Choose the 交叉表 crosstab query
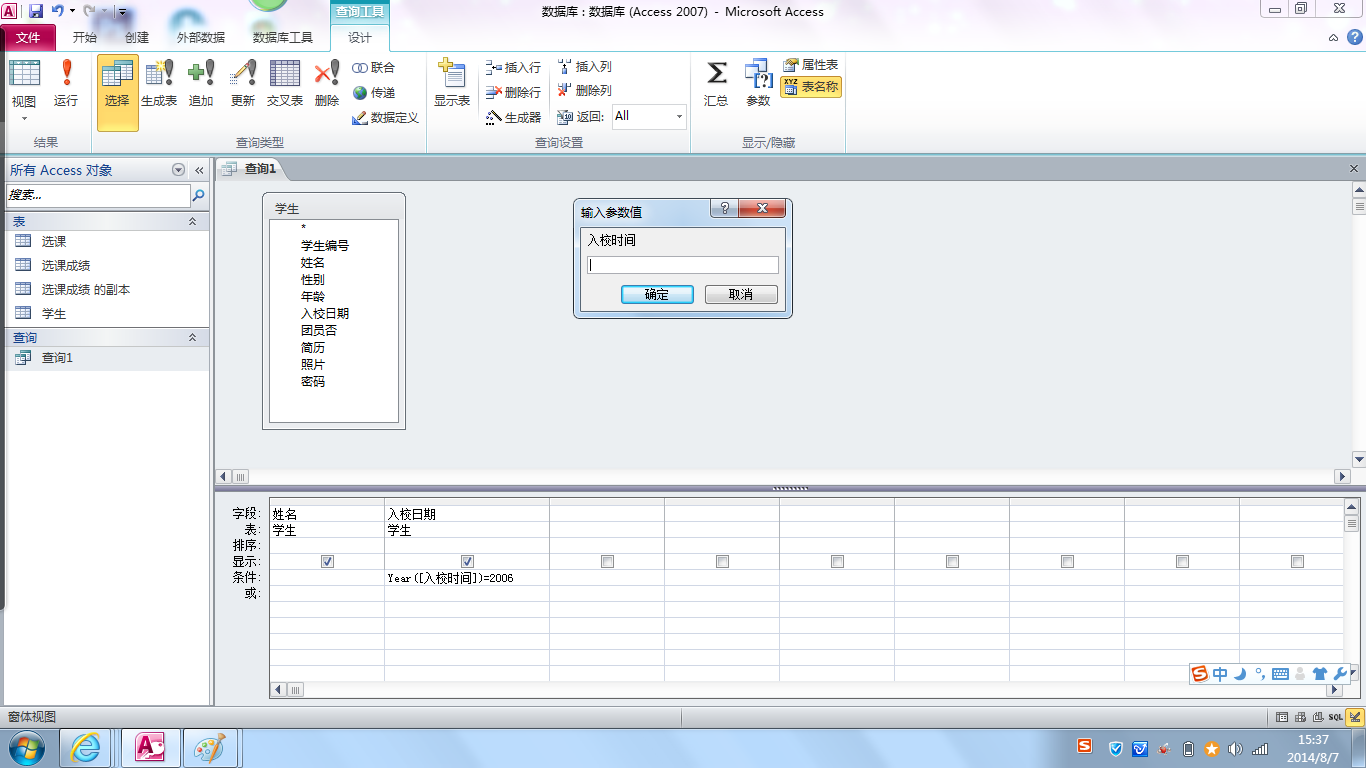 [285, 84]
